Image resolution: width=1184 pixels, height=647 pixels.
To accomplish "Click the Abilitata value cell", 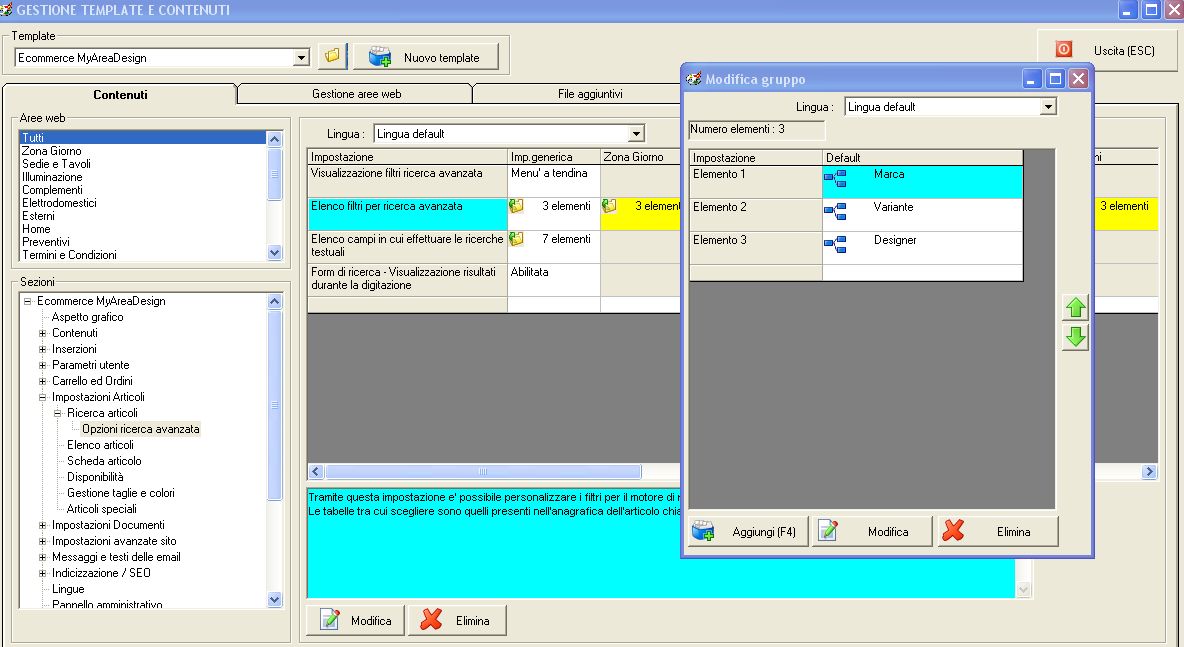I will [553, 279].
